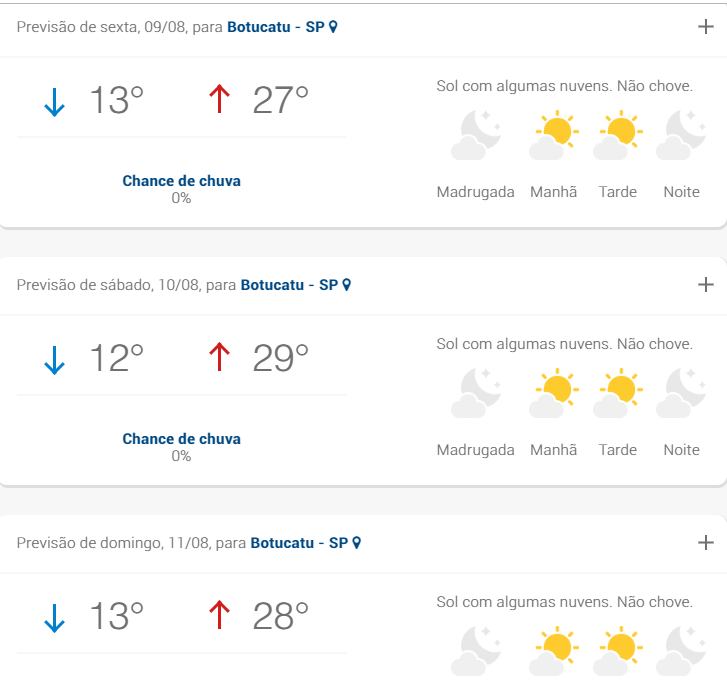Click Saturday's Chance de chuva label
This screenshot has width=727, height=689.
(181, 439)
